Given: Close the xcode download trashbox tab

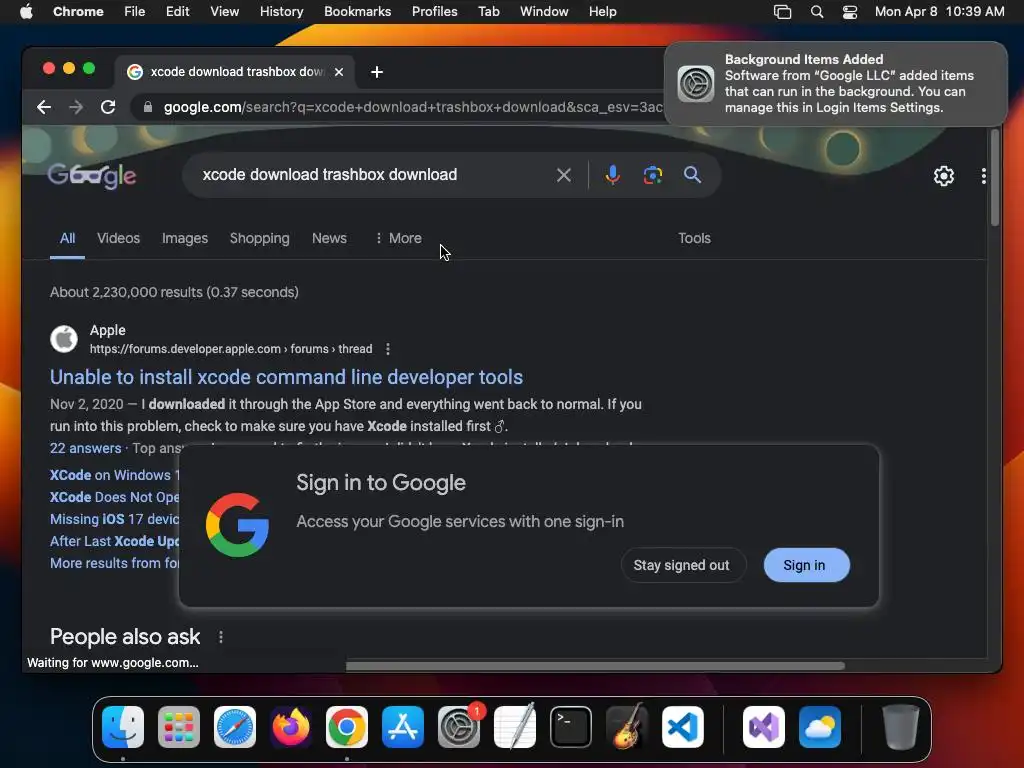Looking at the screenshot, I should click(x=339, y=72).
